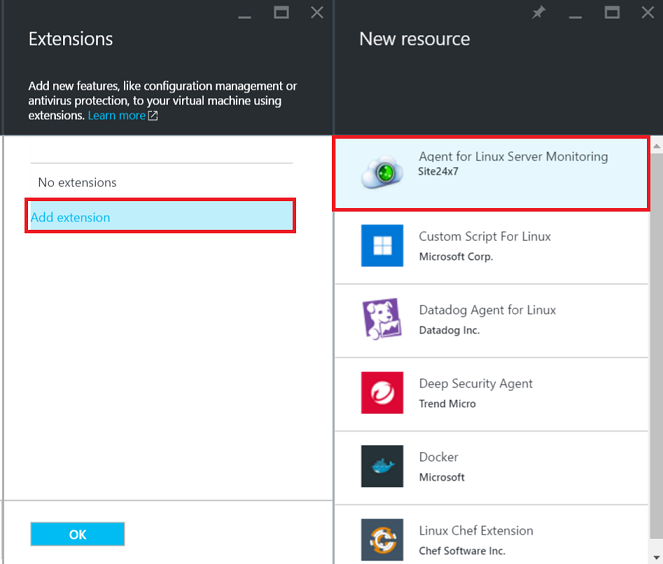The image size is (663, 564).
Task: Click the Docker whale icon
Action: (x=382, y=466)
